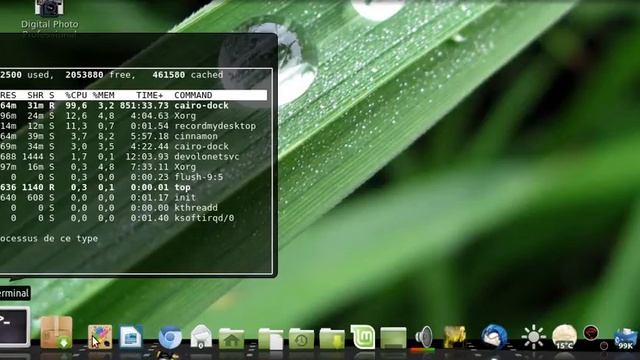Click the ksoftirqd/0 process name
This screenshot has width=640, height=360.
point(204,218)
